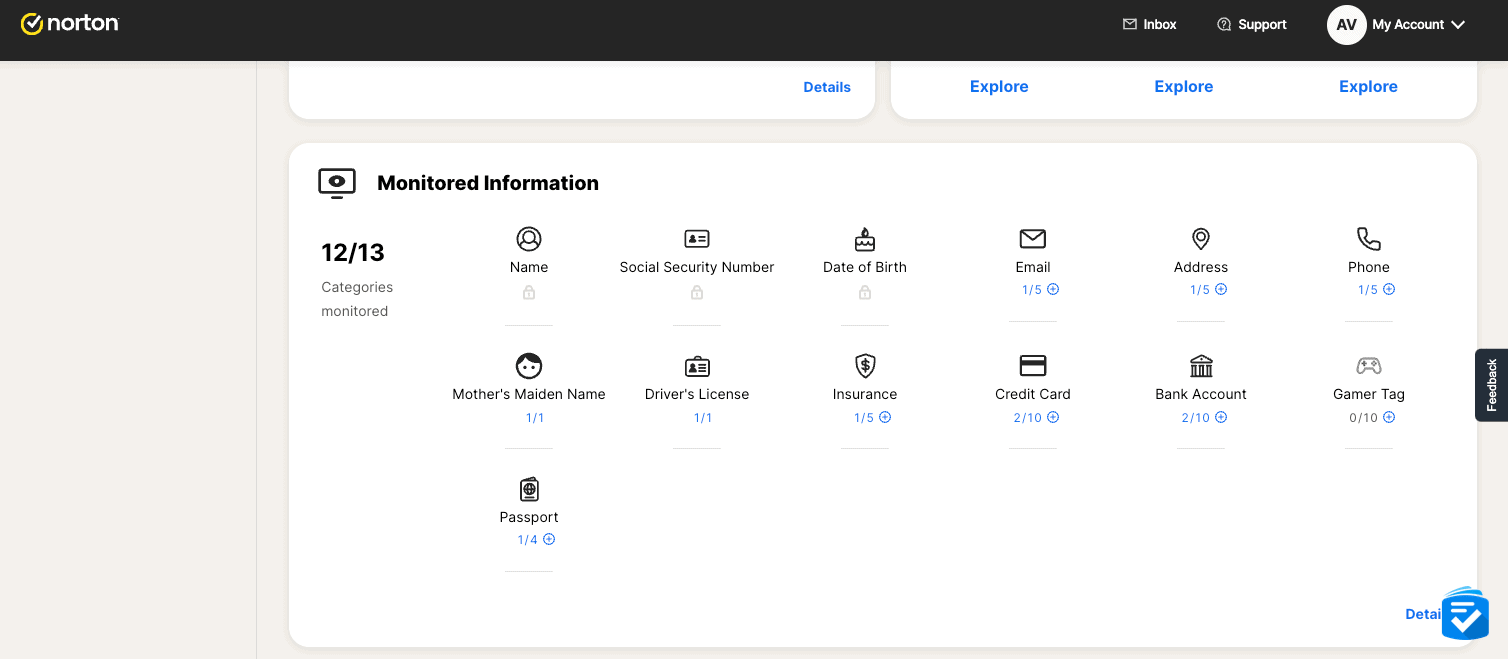Screen dimensions: 1508x659
Task: Click the Social Security Number label
Action: click(697, 267)
